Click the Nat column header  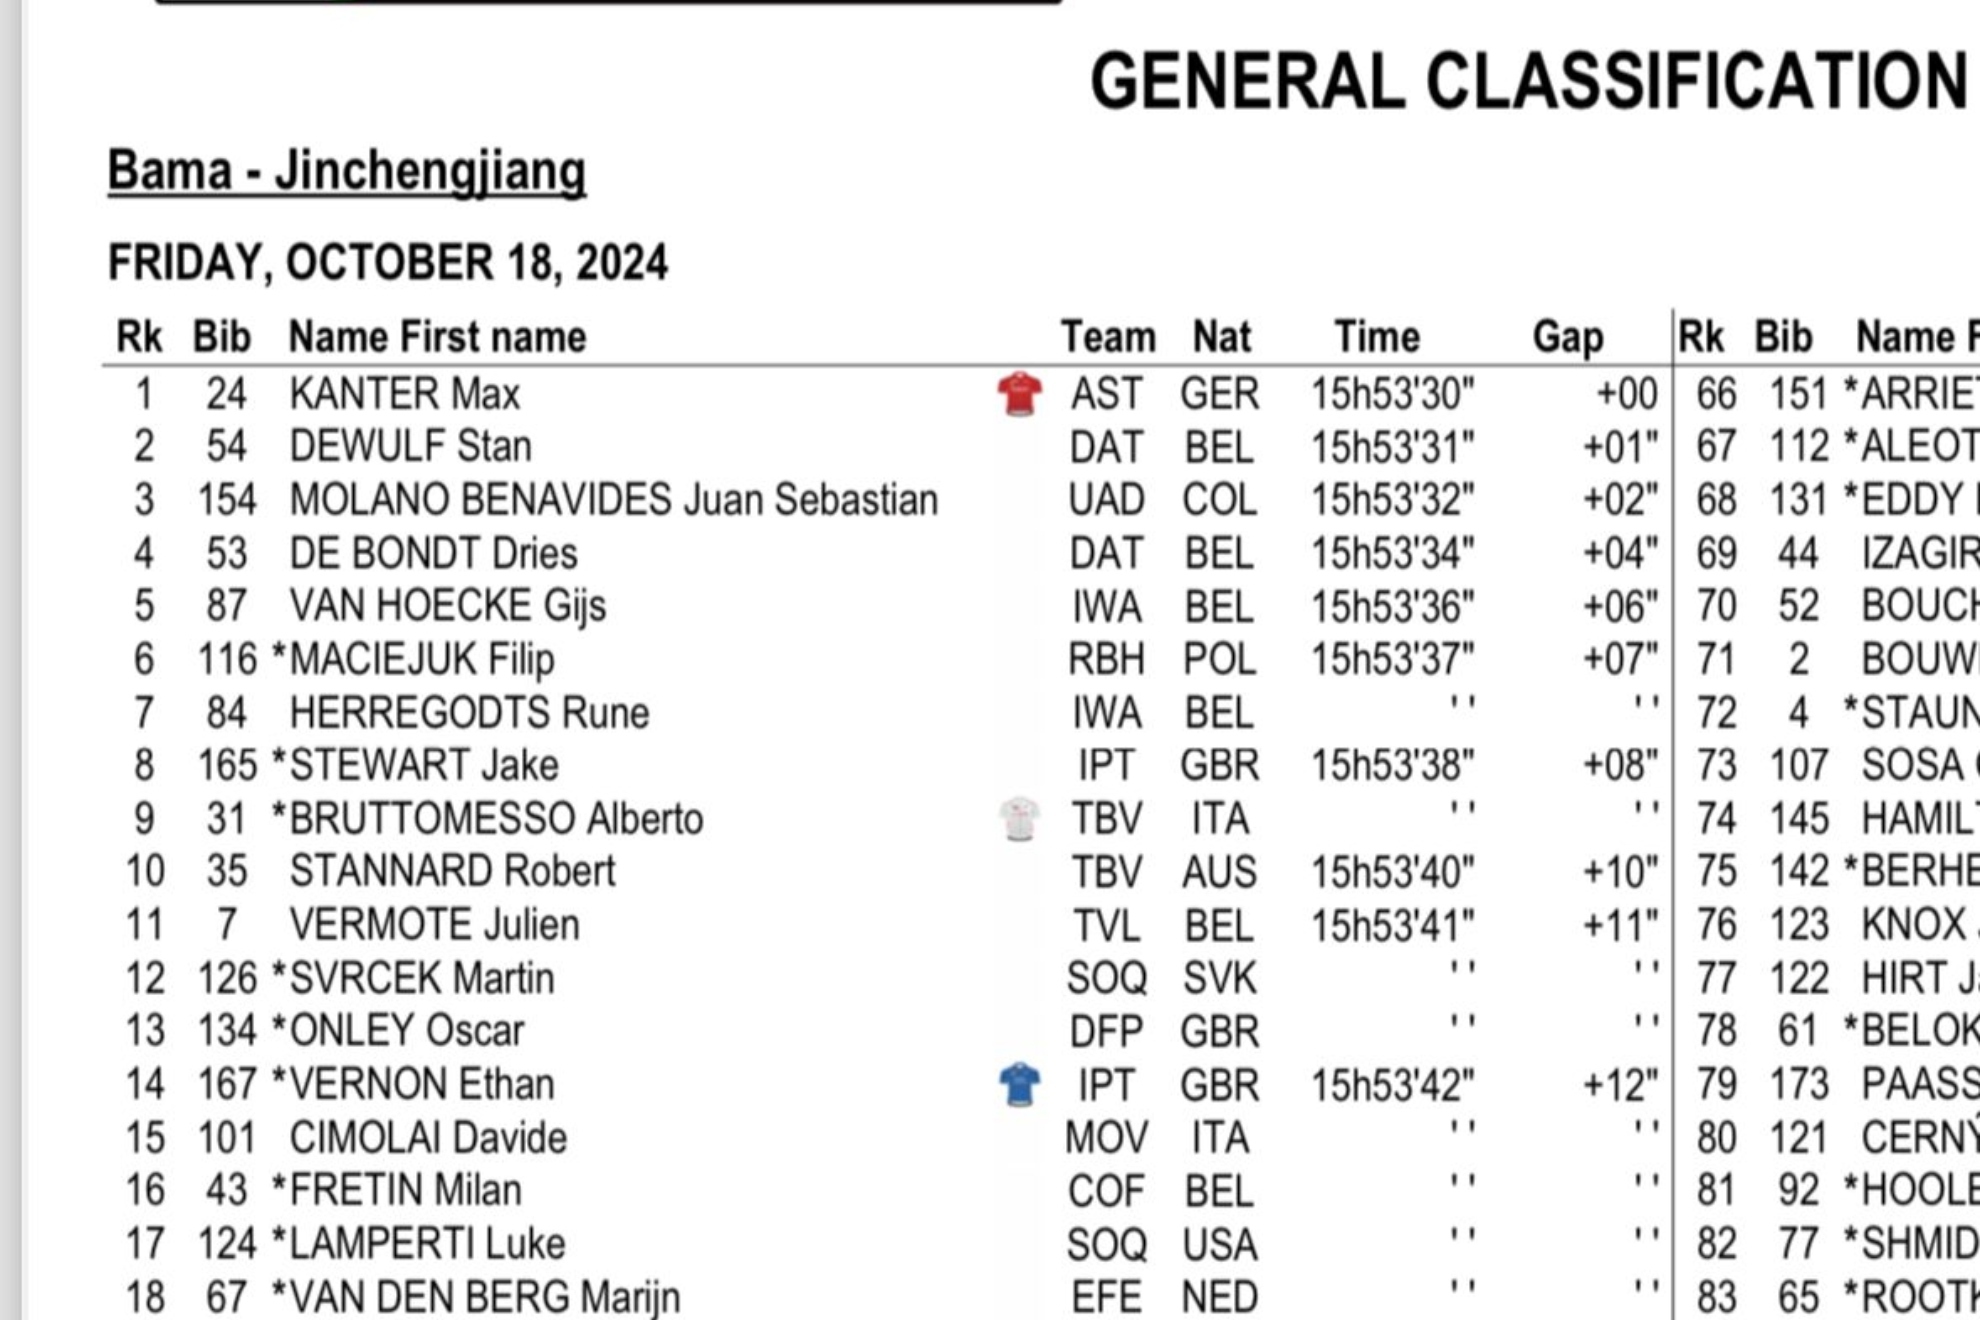(1221, 337)
